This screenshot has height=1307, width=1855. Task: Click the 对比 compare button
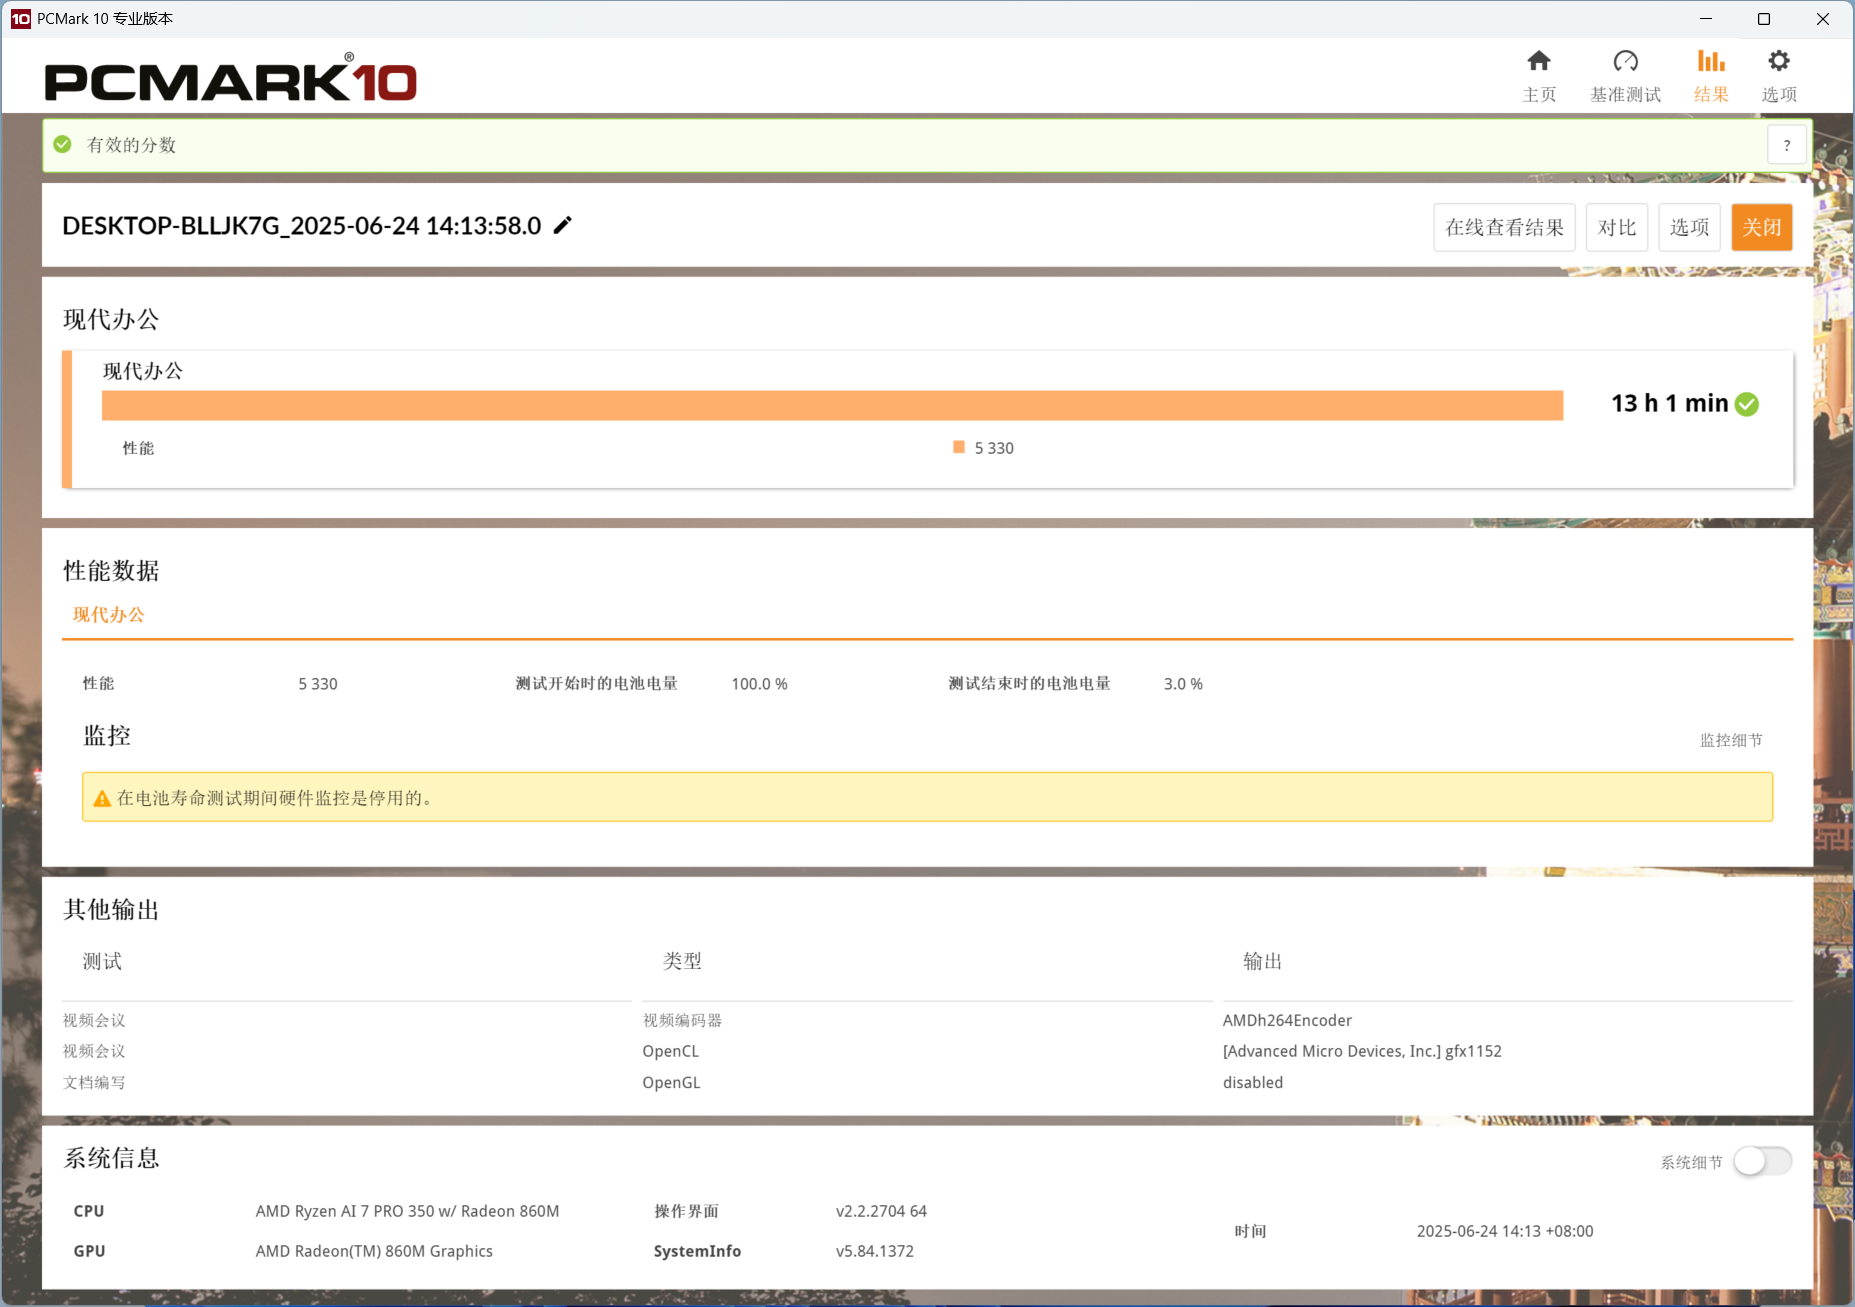(x=1617, y=227)
